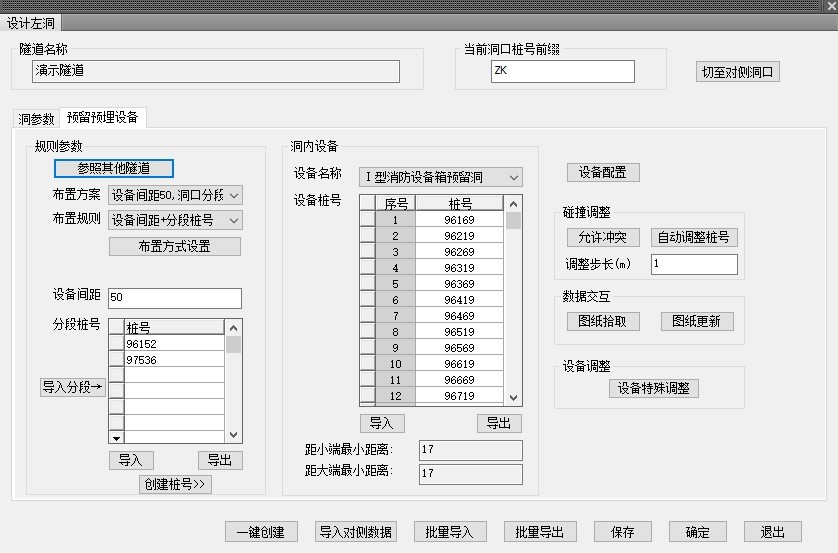838x553 pixels.
Task: Click the 参照其他隧道 button
Action: click(x=114, y=168)
